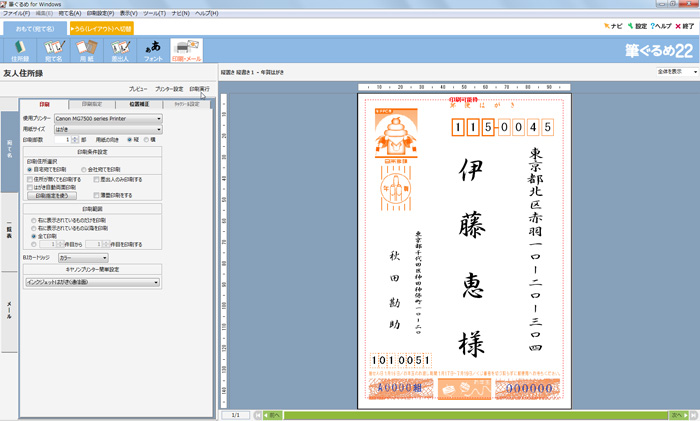Select the 印刷・メール print icon
The width and height of the screenshot is (700, 421).
click(x=186, y=50)
